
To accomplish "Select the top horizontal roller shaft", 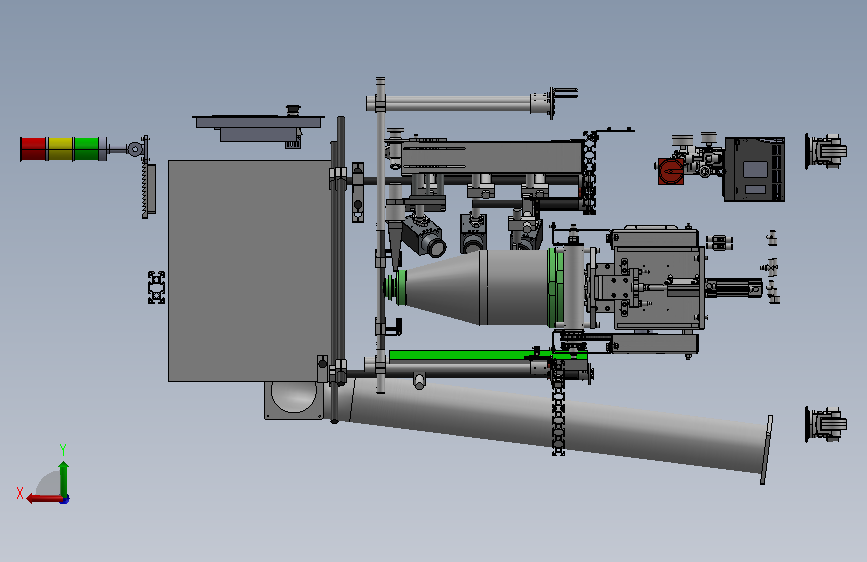I will pos(456,103).
